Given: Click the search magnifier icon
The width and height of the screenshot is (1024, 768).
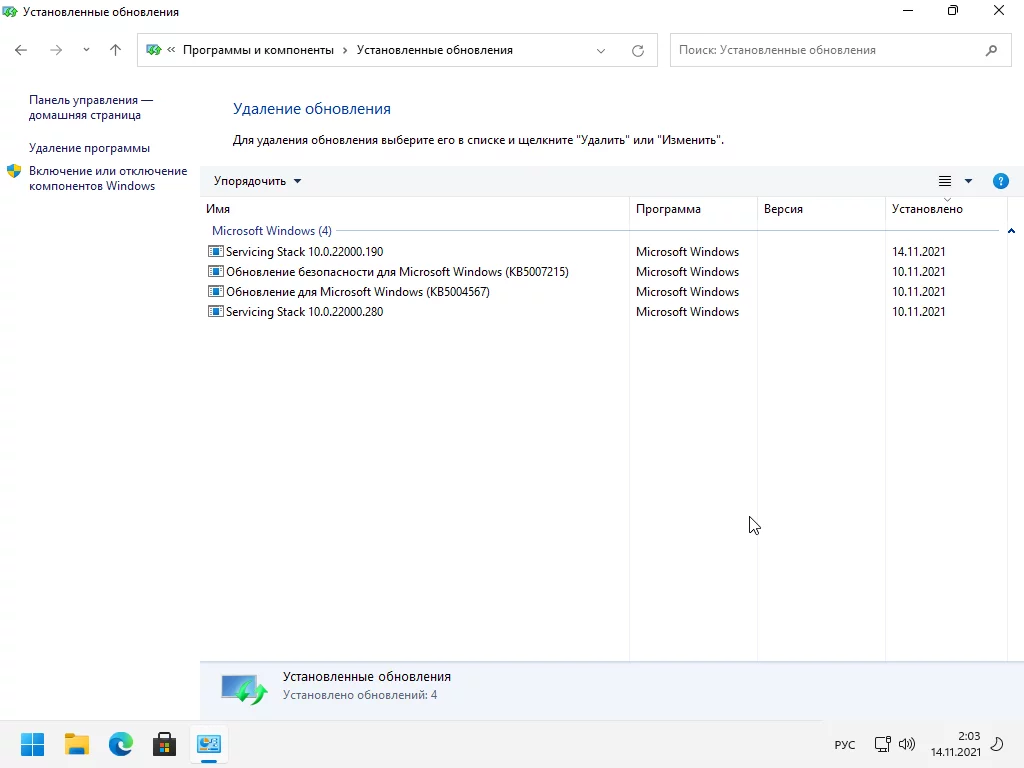Looking at the screenshot, I should tap(991, 50).
